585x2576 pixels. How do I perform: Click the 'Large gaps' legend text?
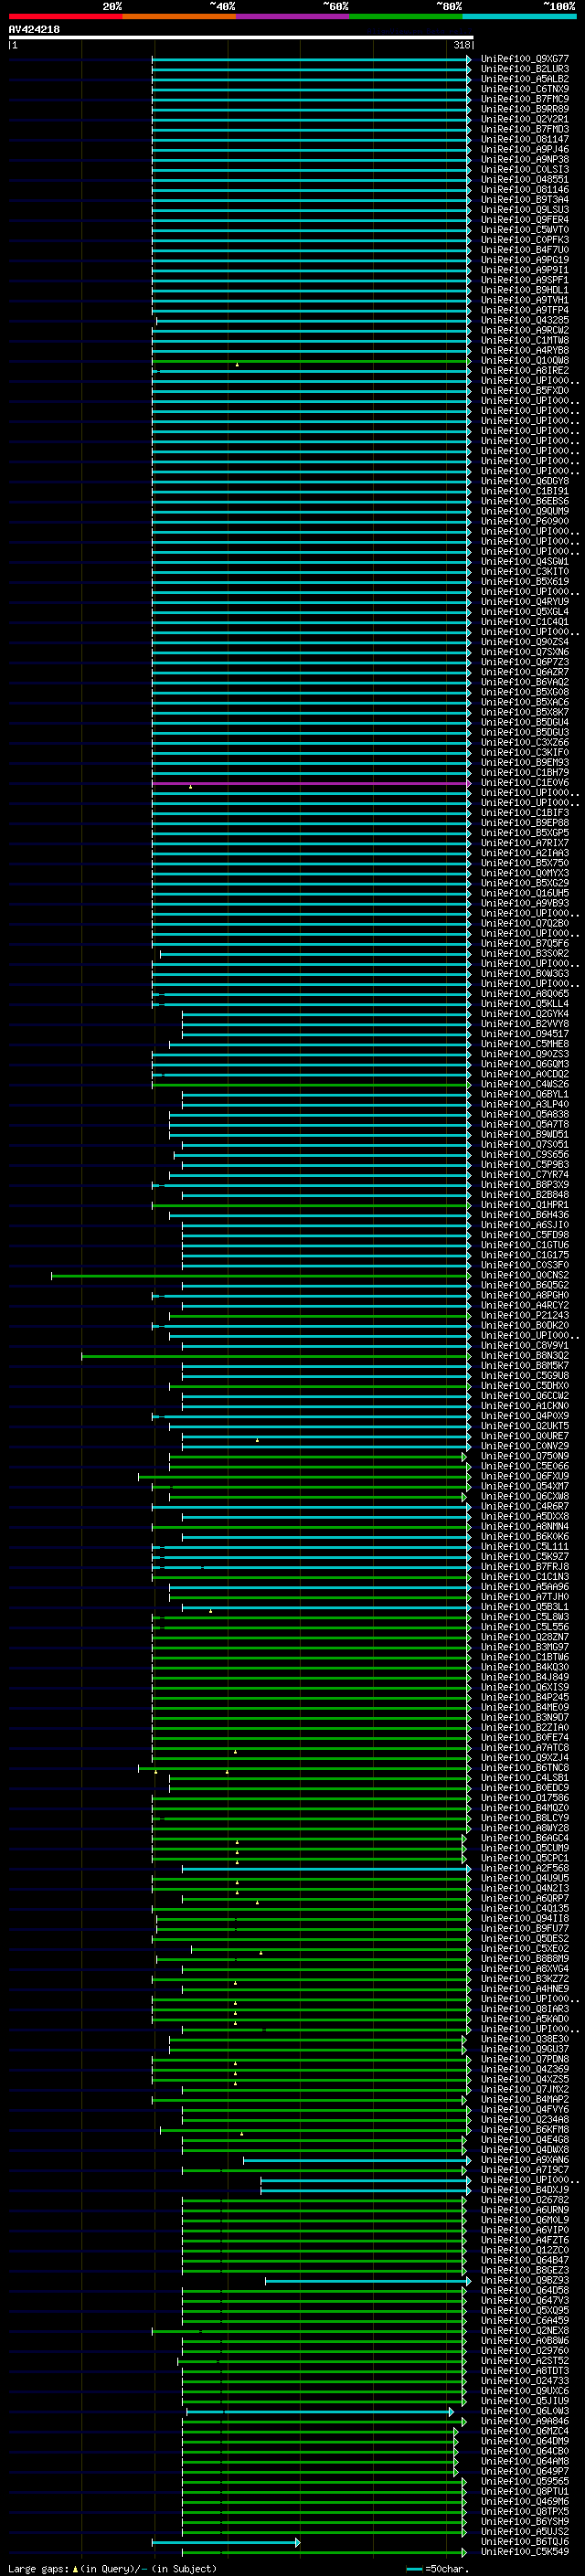tap(39, 2568)
